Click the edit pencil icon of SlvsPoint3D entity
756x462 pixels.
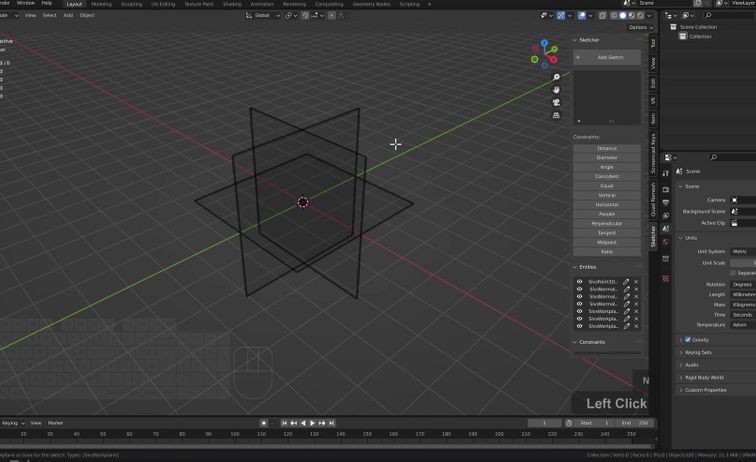pos(627,282)
